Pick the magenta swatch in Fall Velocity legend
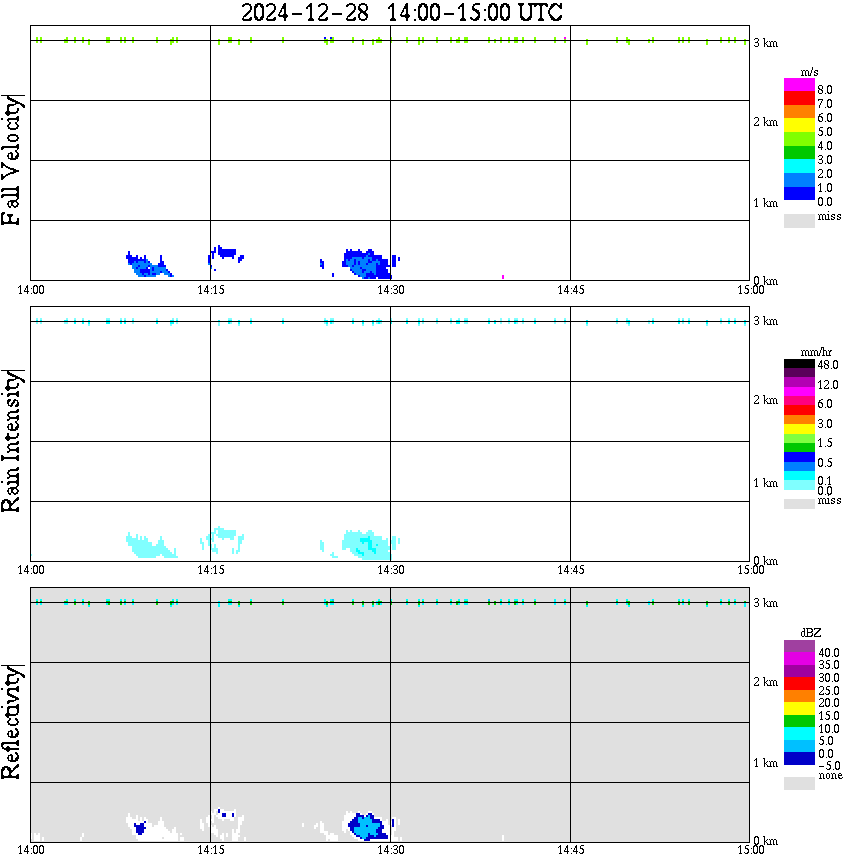 click(799, 85)
